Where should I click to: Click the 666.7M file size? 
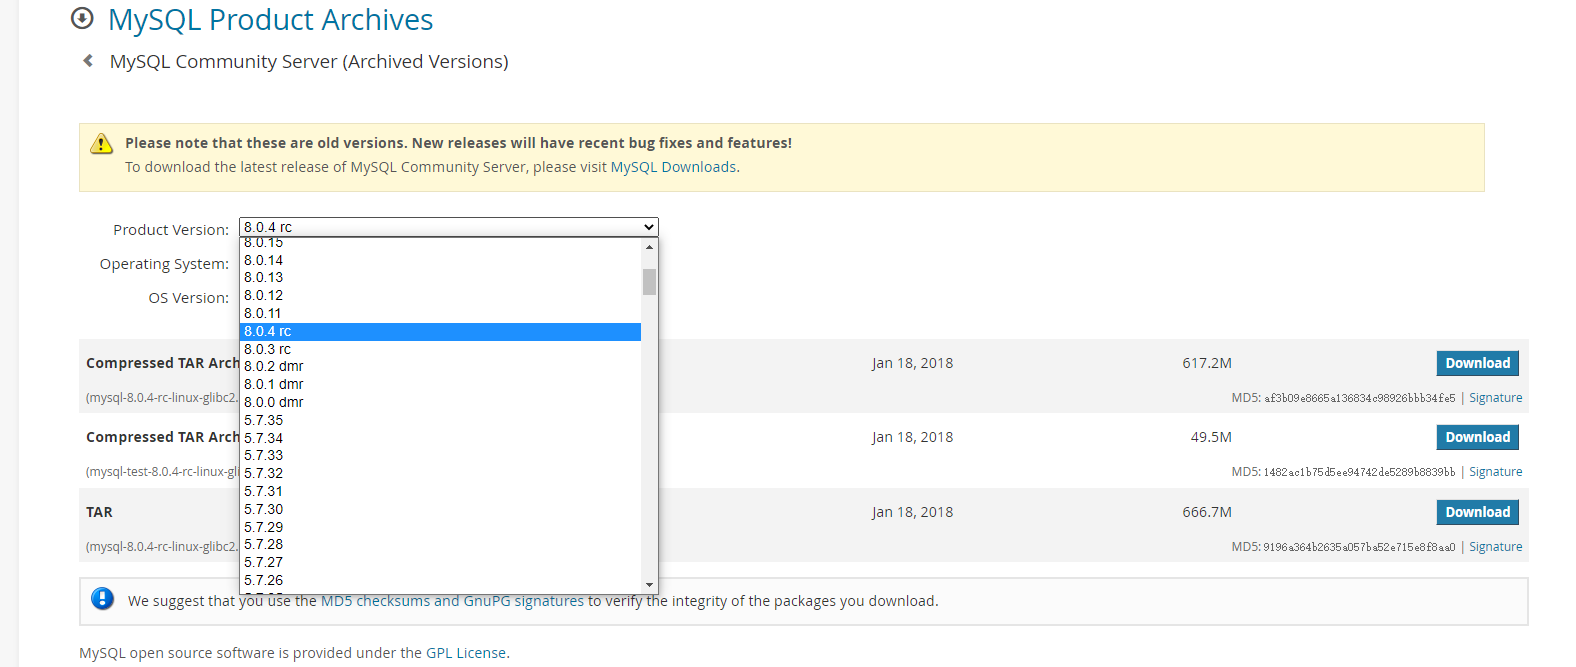1207,512
